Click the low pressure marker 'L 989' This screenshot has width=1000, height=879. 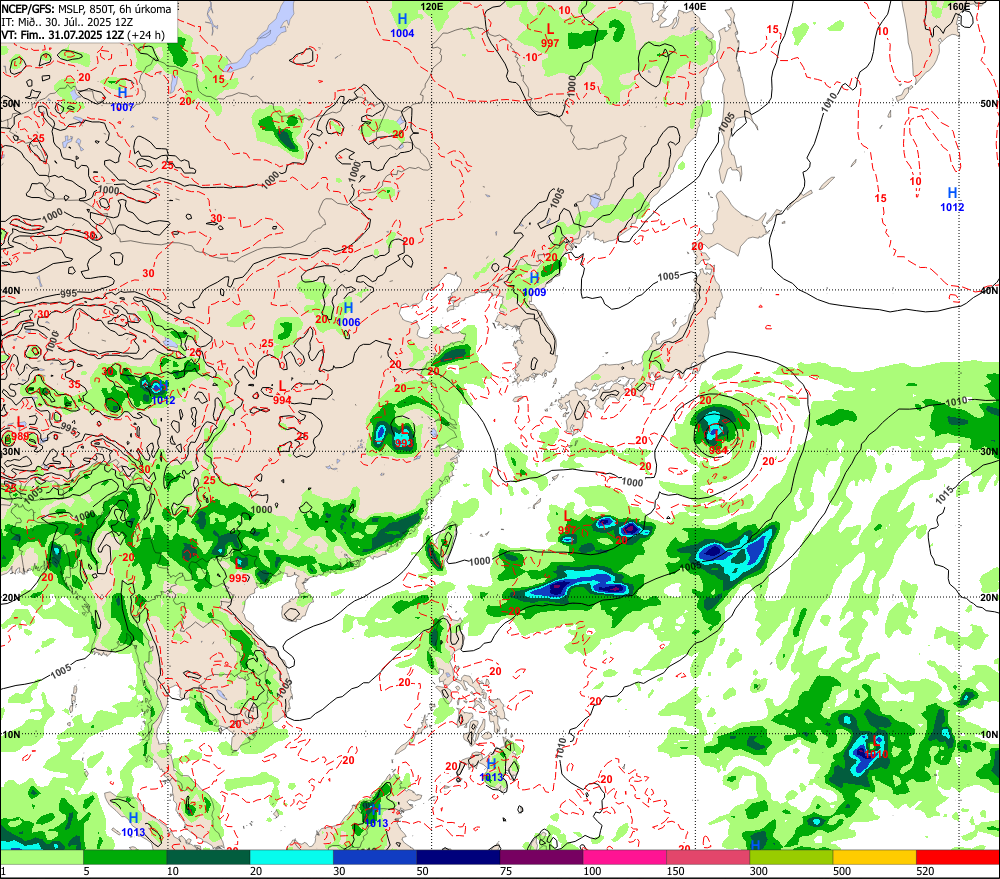tap(20, 429)
